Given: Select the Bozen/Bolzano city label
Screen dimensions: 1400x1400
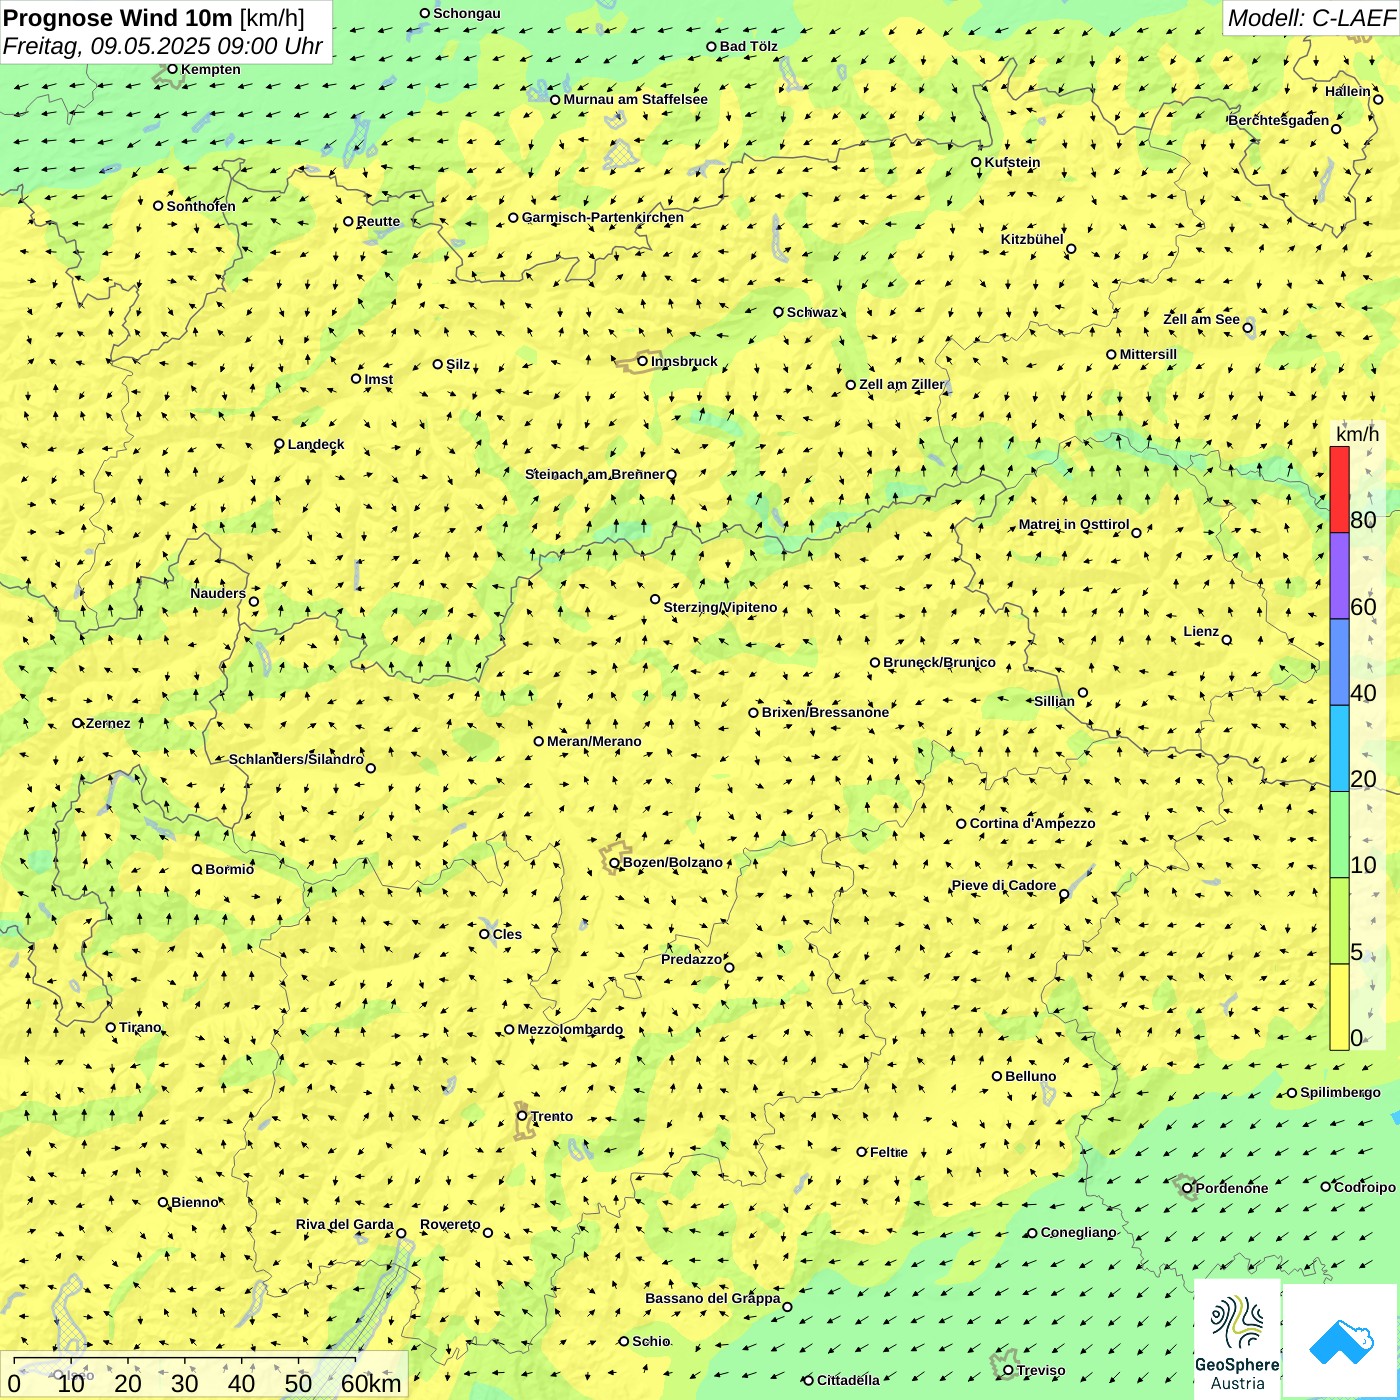Looking at the screenshot, I should [x=672, y=862].
